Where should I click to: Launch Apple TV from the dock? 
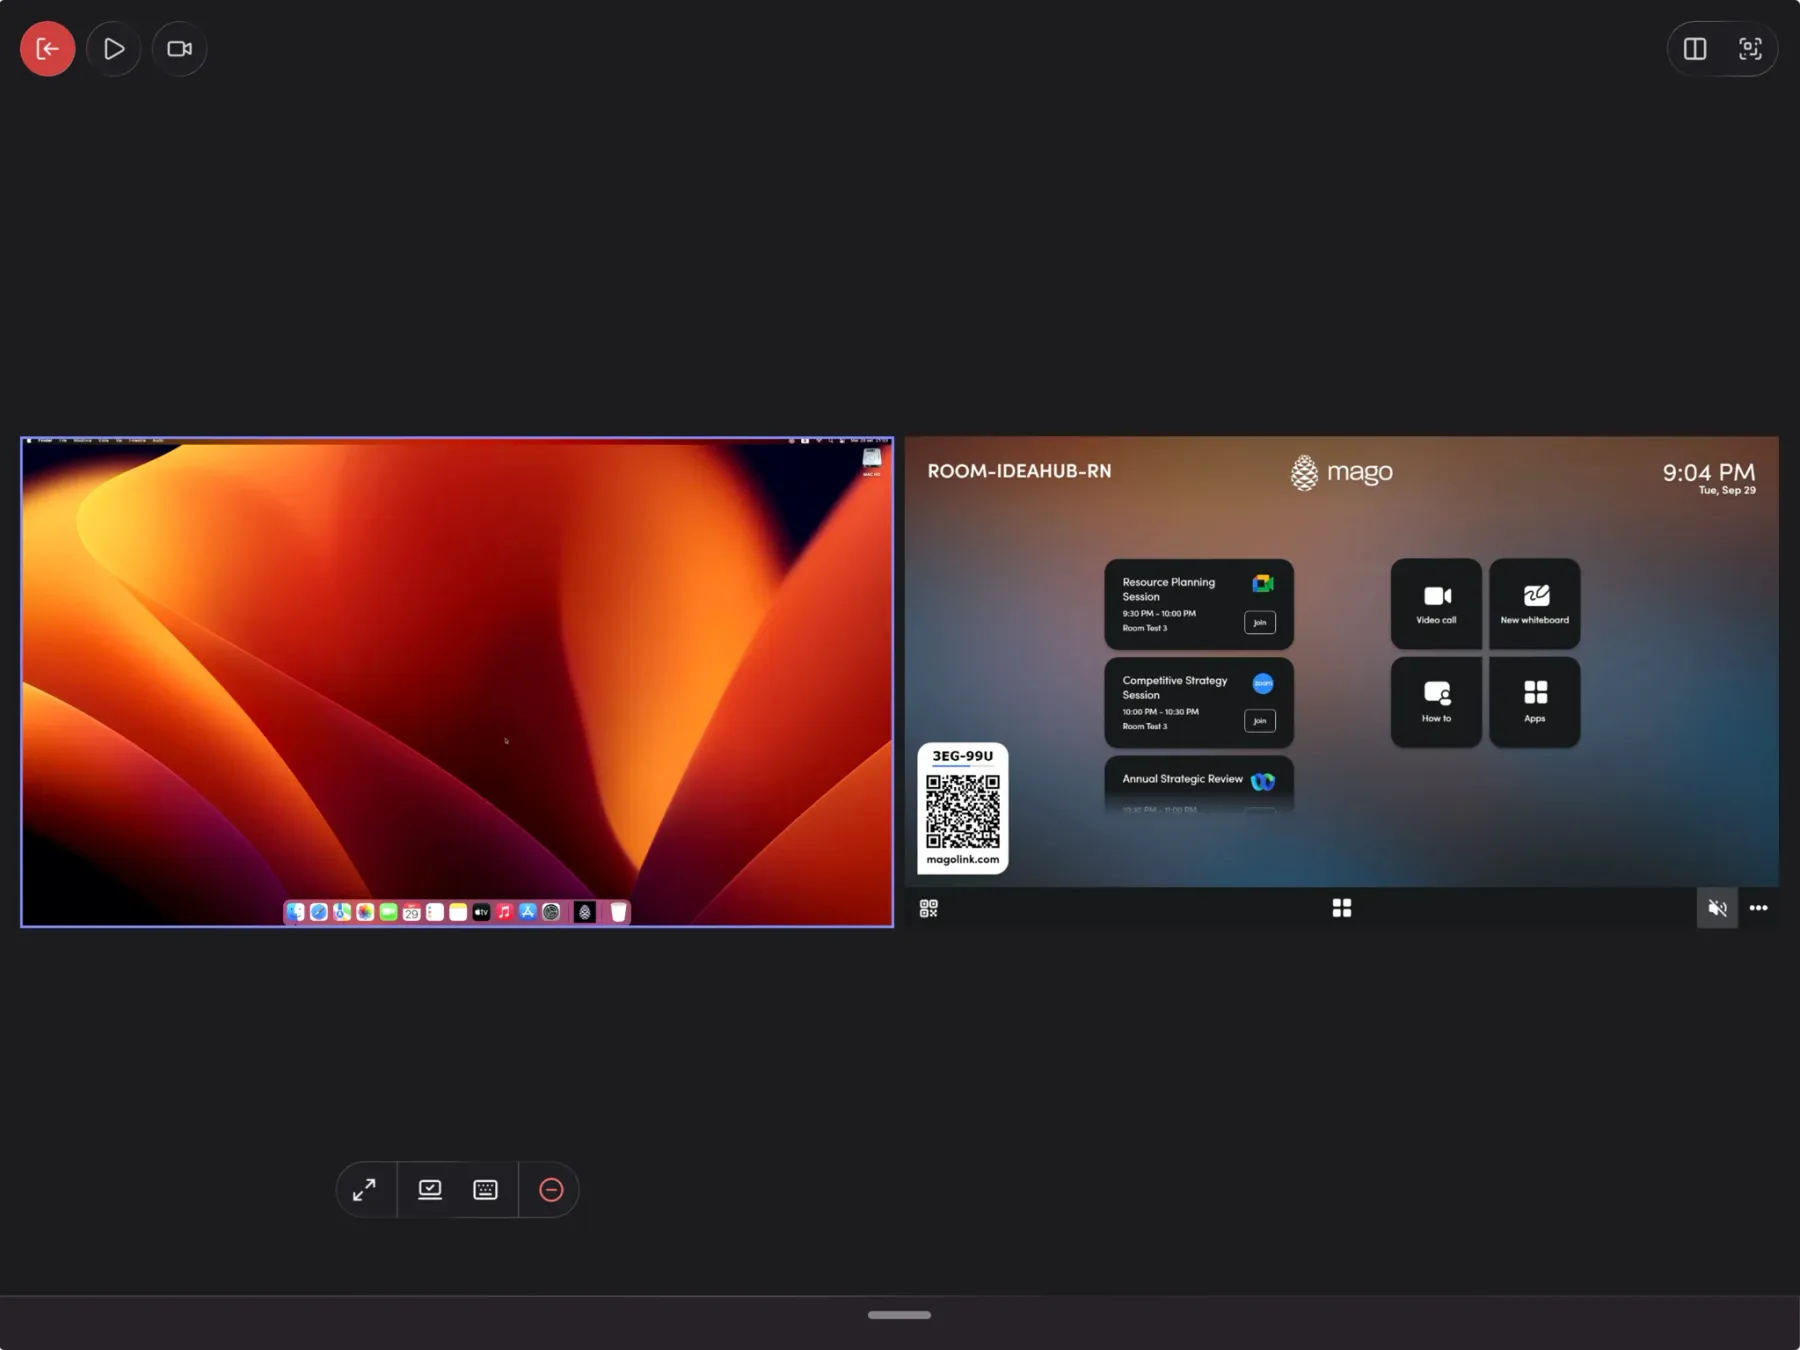click(x=481, y=912)
